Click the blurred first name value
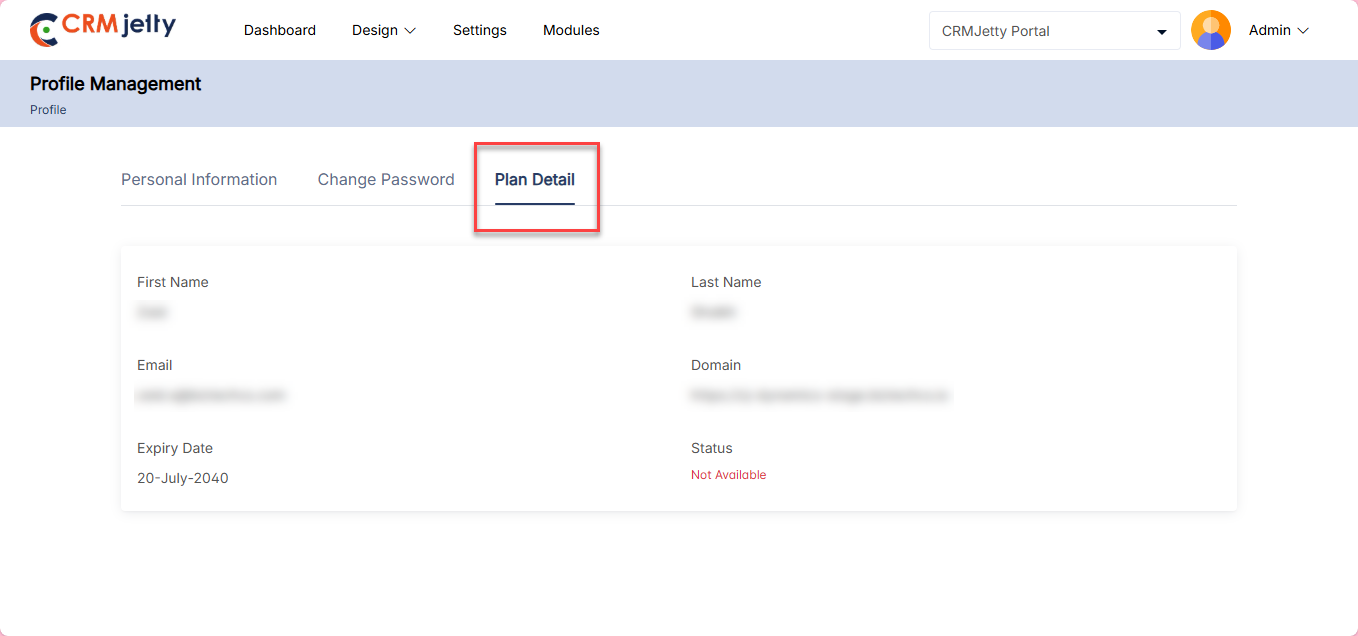The image size is (1358, 636). pos(152,313)
